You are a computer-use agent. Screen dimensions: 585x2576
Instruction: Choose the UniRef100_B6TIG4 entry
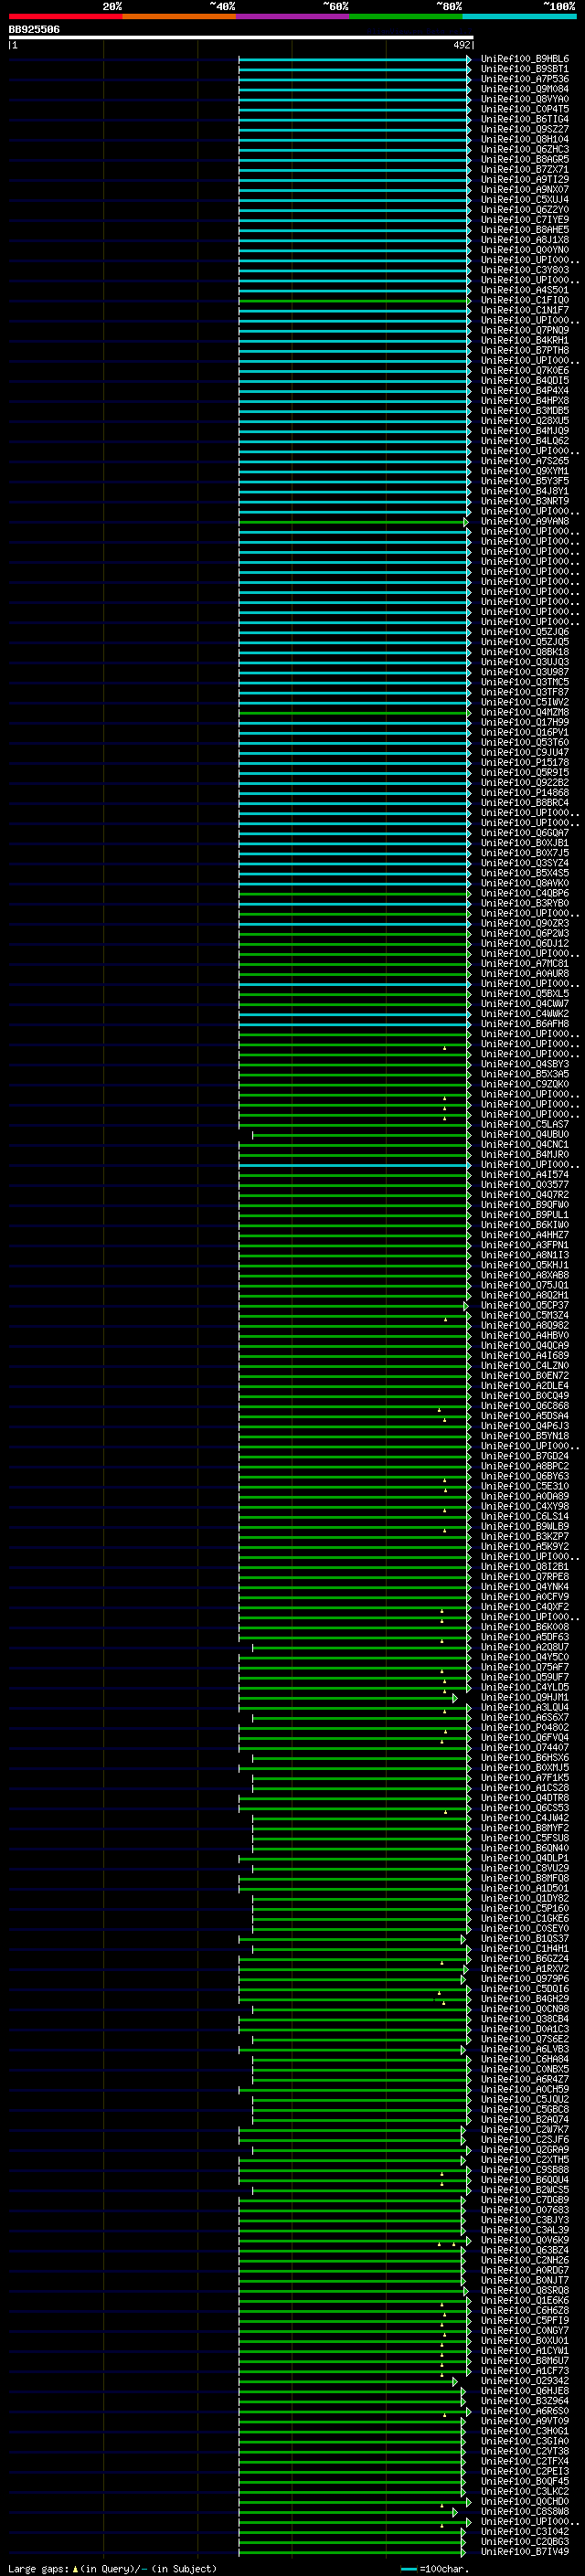(524, 119)
